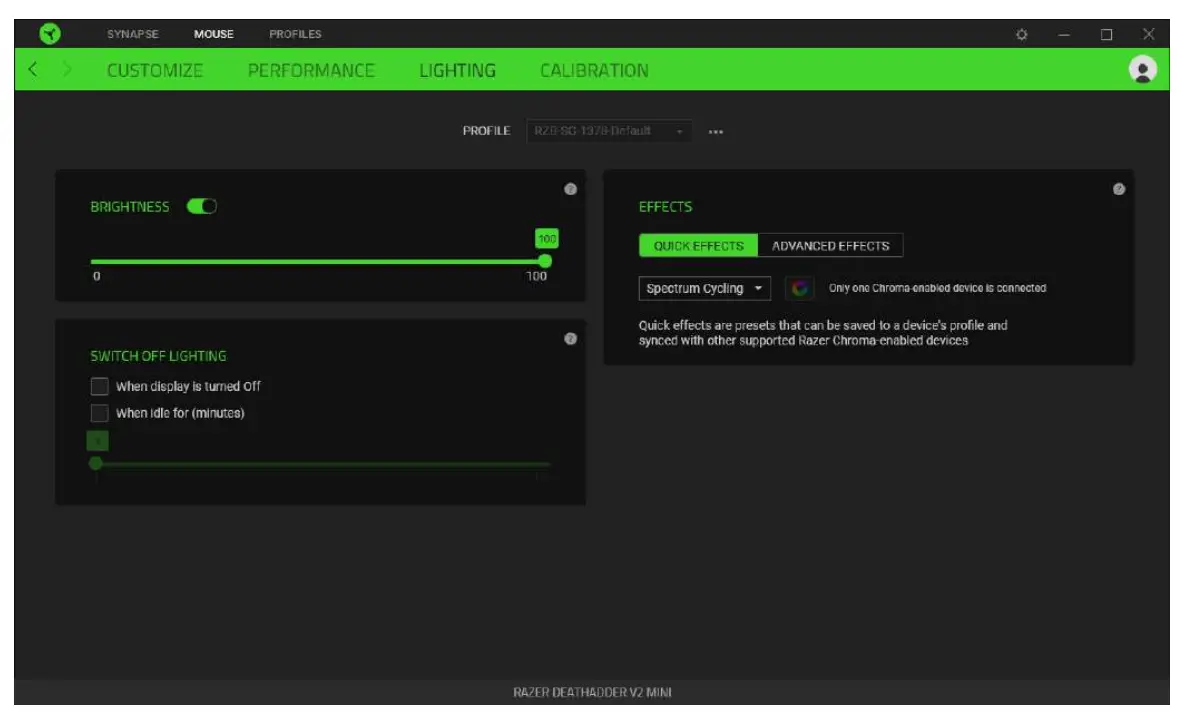Click the Switch Off Lighting help icon
The image size is (1180, 723).
click(x=570, y=339)
